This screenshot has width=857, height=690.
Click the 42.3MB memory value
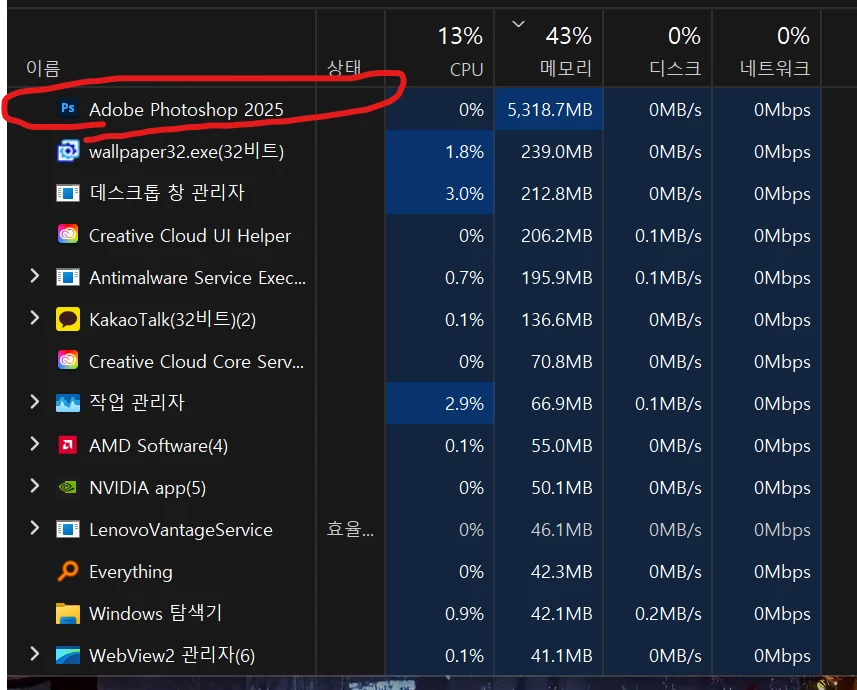561,572
